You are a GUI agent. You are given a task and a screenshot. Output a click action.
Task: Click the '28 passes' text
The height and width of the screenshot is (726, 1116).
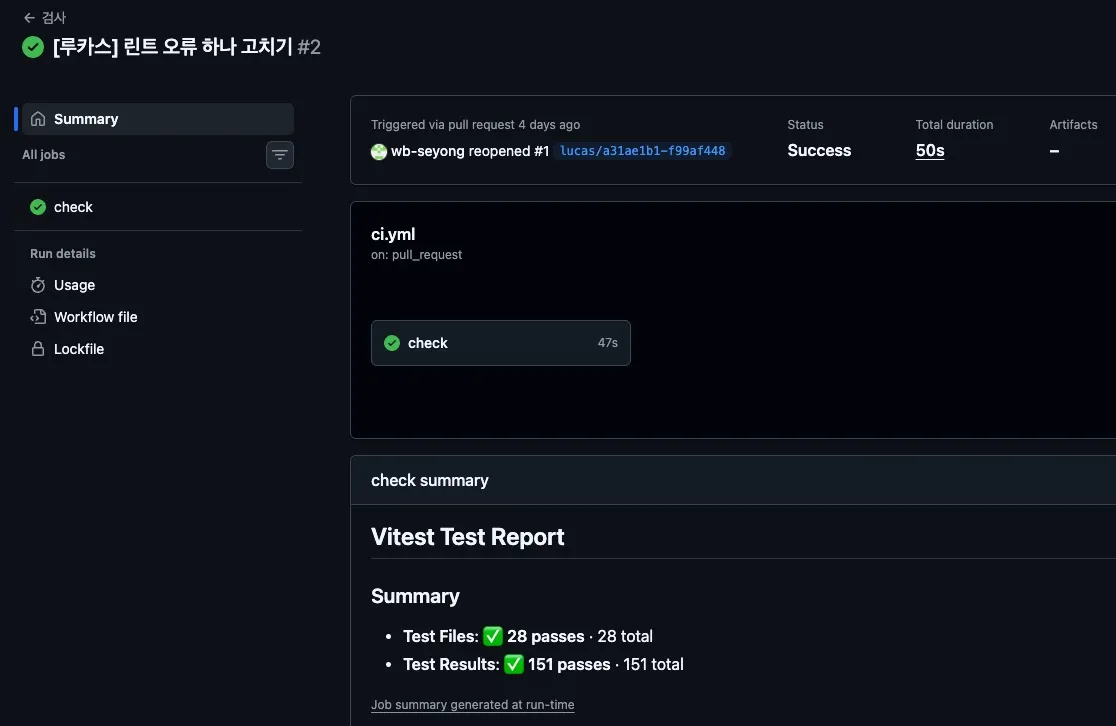pos(545,636)
